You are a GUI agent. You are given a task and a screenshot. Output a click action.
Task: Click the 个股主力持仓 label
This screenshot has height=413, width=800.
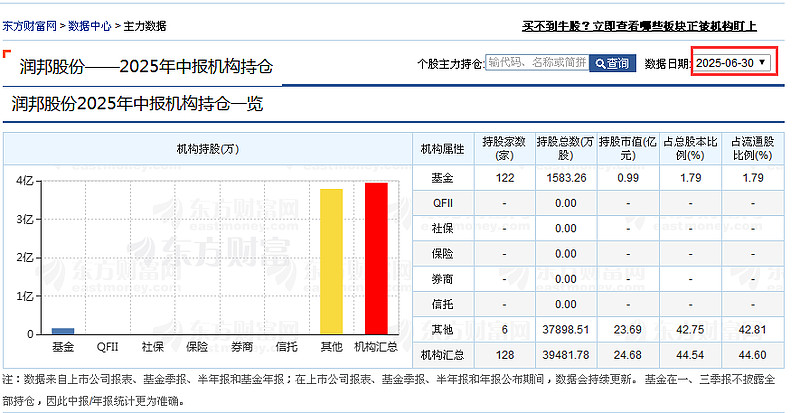450,64
